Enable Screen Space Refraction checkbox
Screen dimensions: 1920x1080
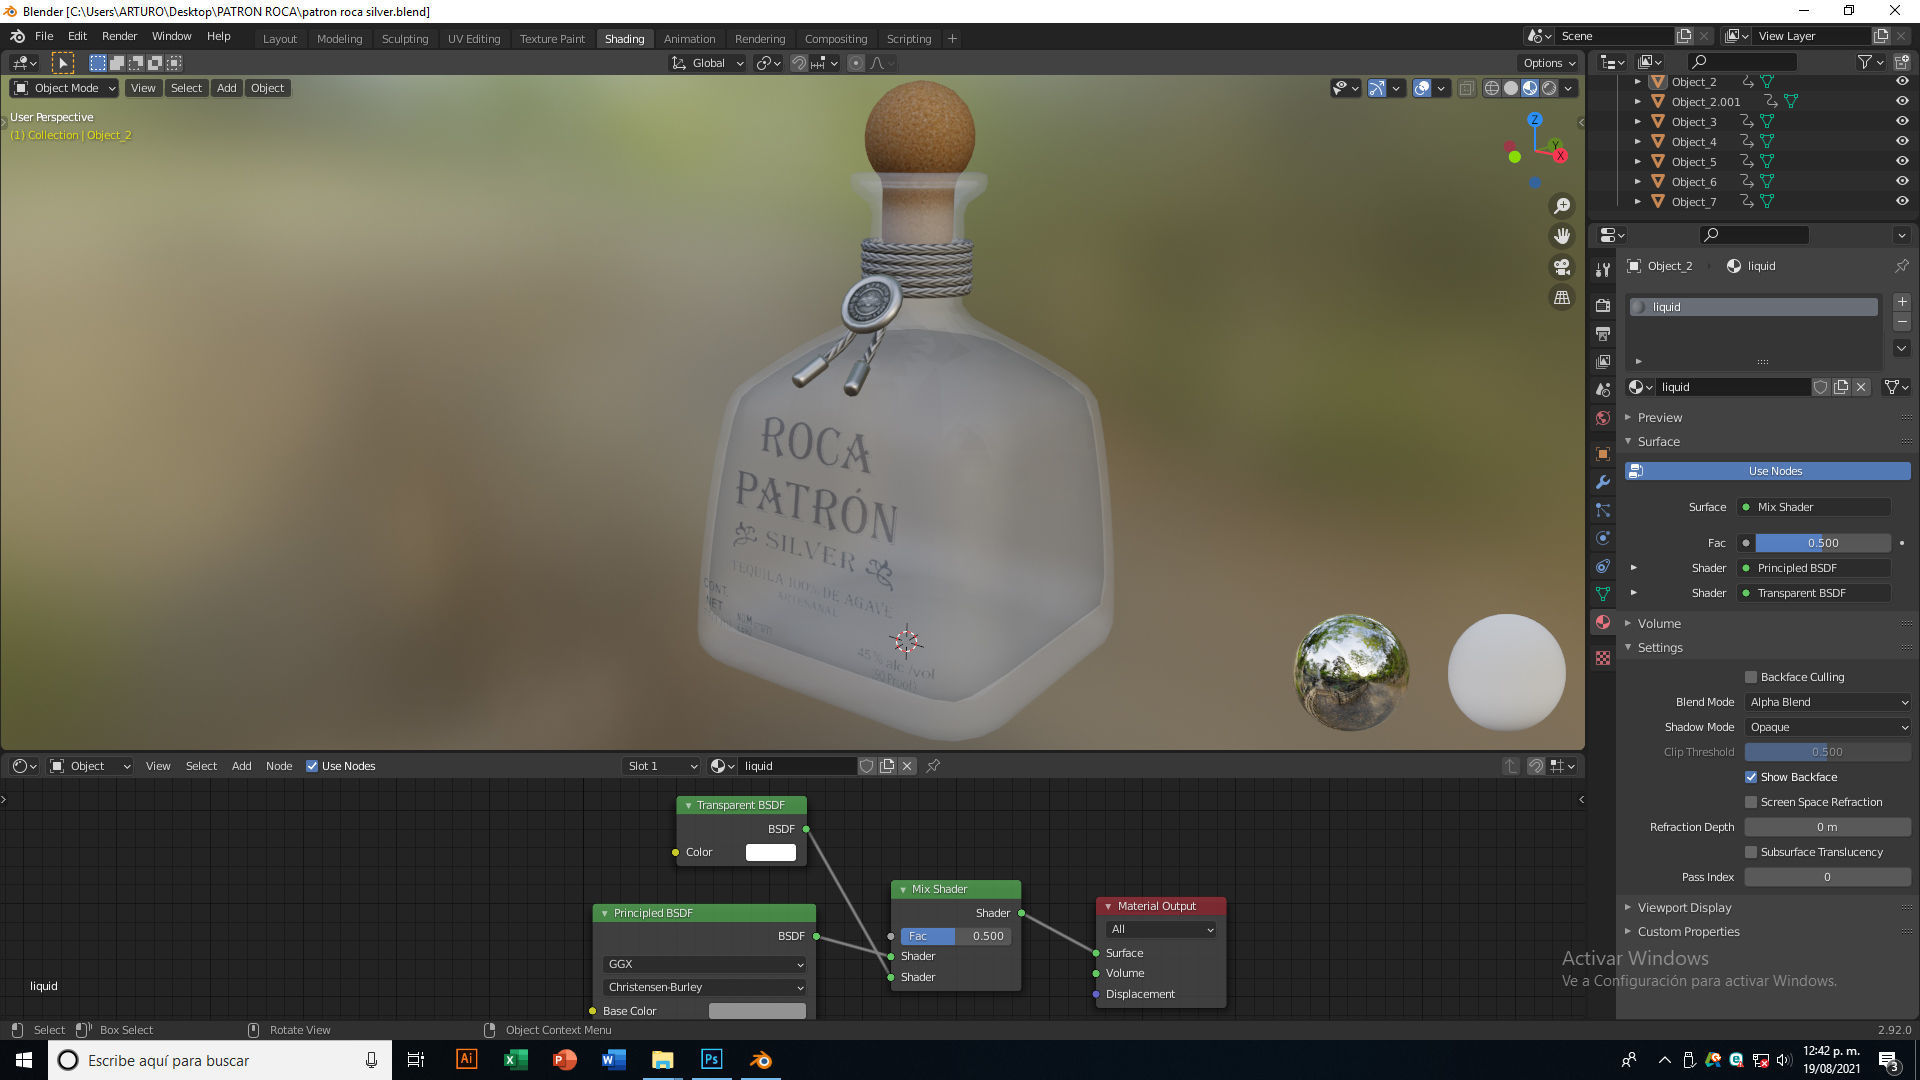coord(1751,802)
